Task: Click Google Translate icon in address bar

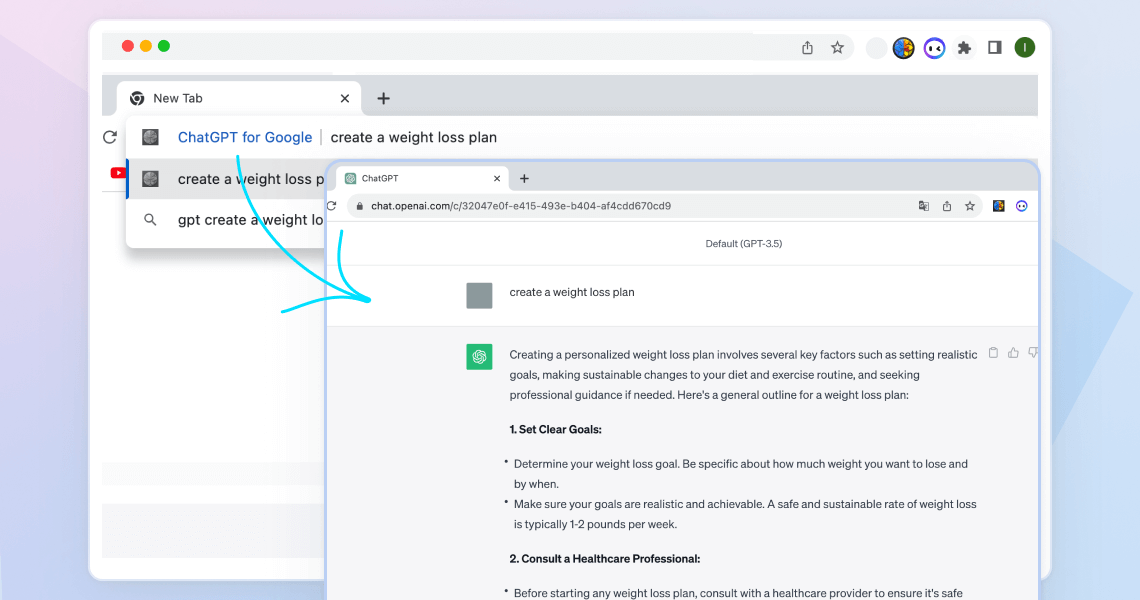Action: coord(923,205)
